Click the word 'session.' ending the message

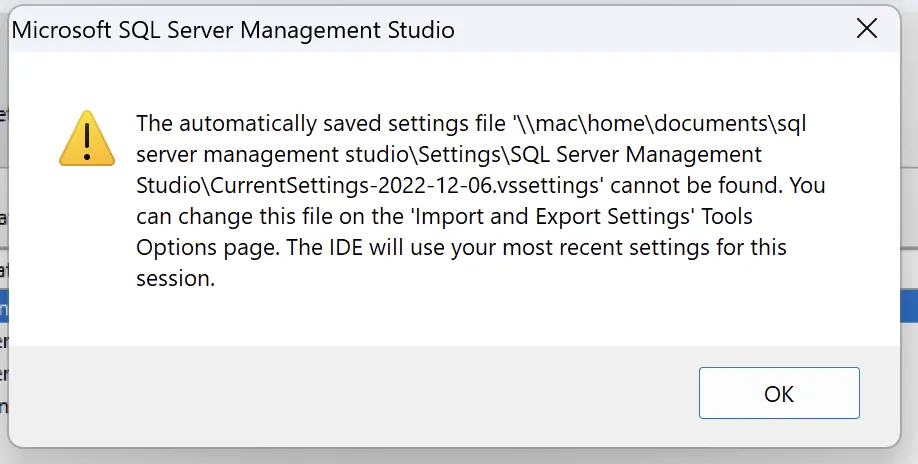176,279
